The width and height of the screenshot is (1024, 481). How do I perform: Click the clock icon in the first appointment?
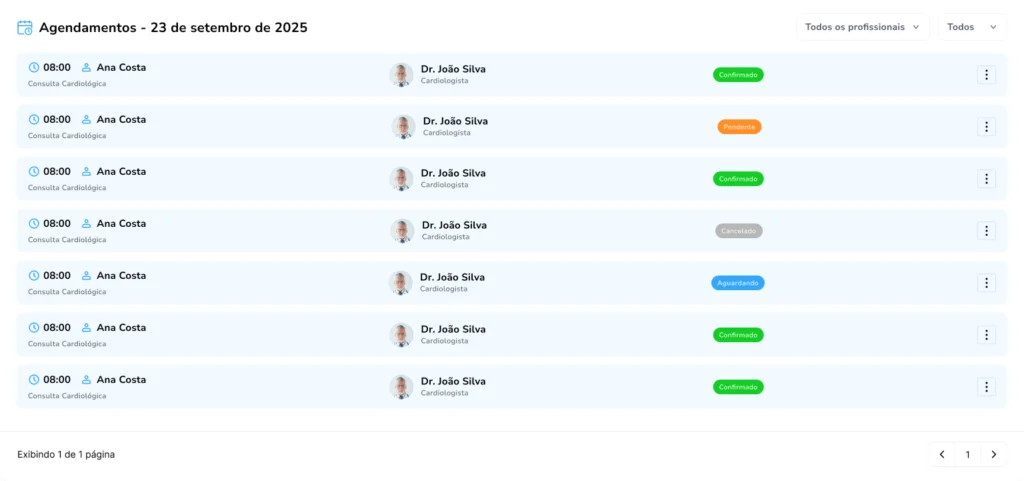[34, 68]
